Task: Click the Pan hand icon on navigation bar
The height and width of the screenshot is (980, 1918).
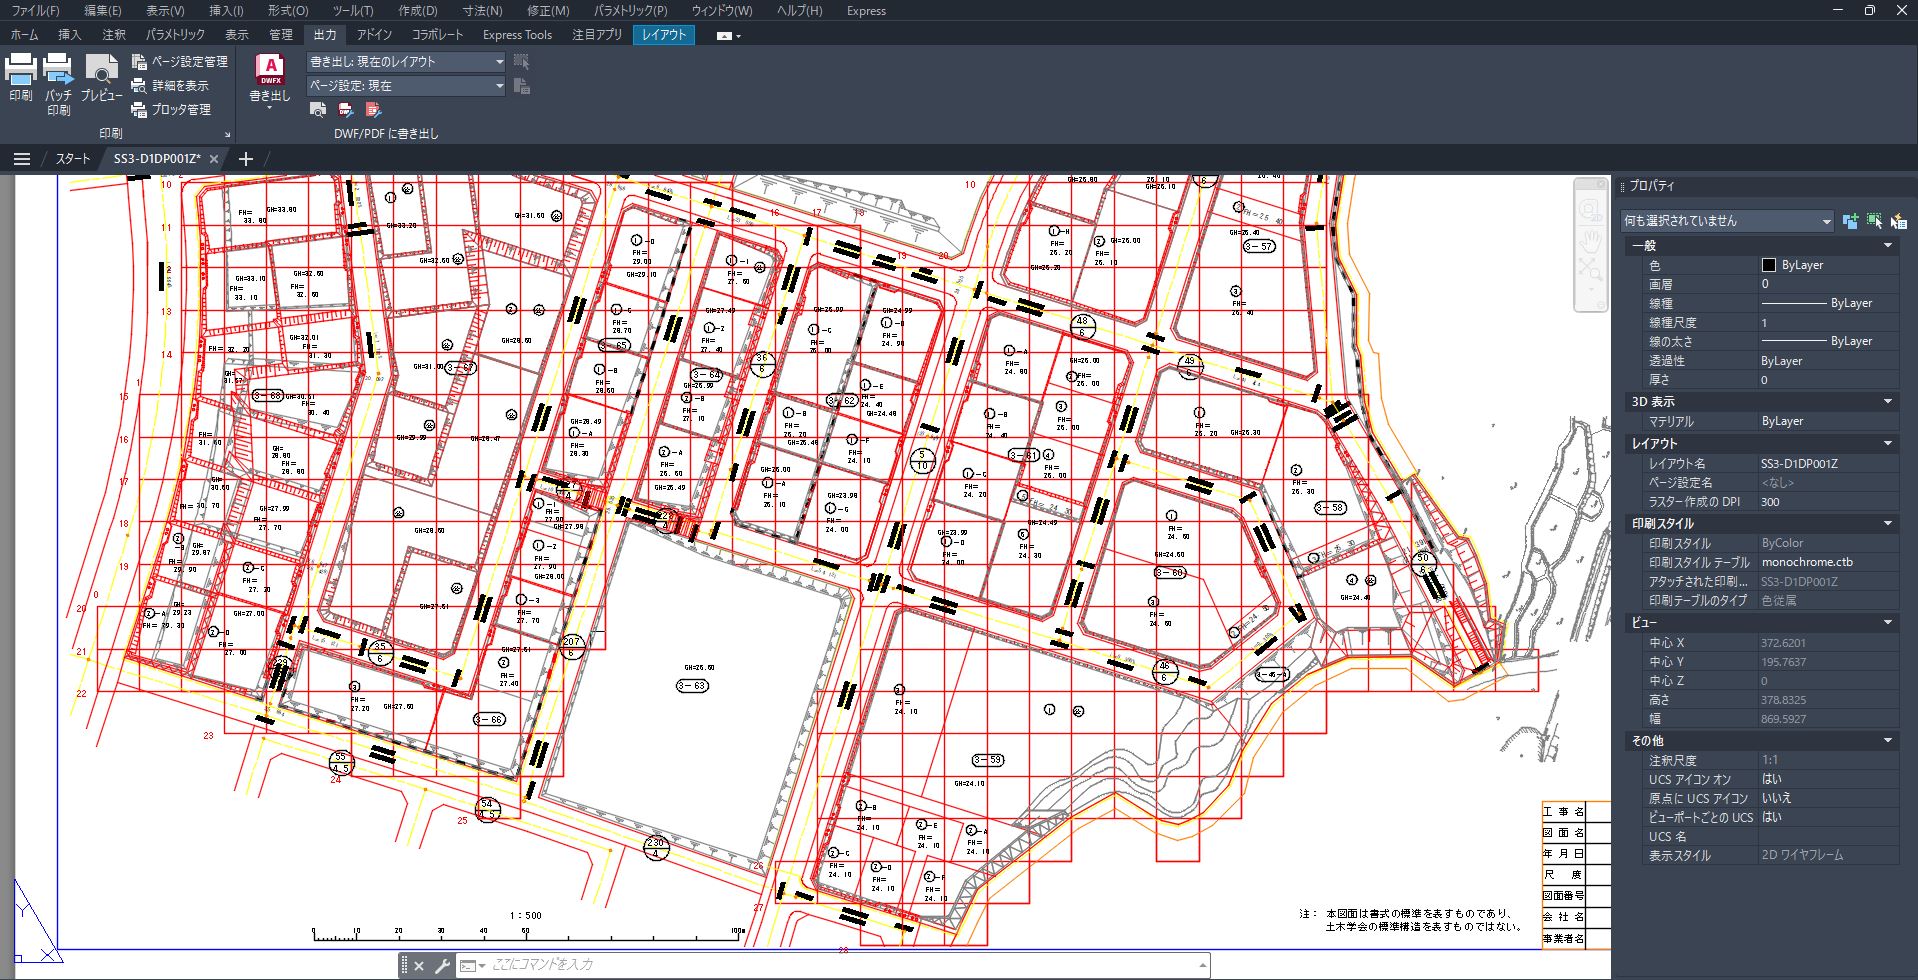Action: (1590, 240)
